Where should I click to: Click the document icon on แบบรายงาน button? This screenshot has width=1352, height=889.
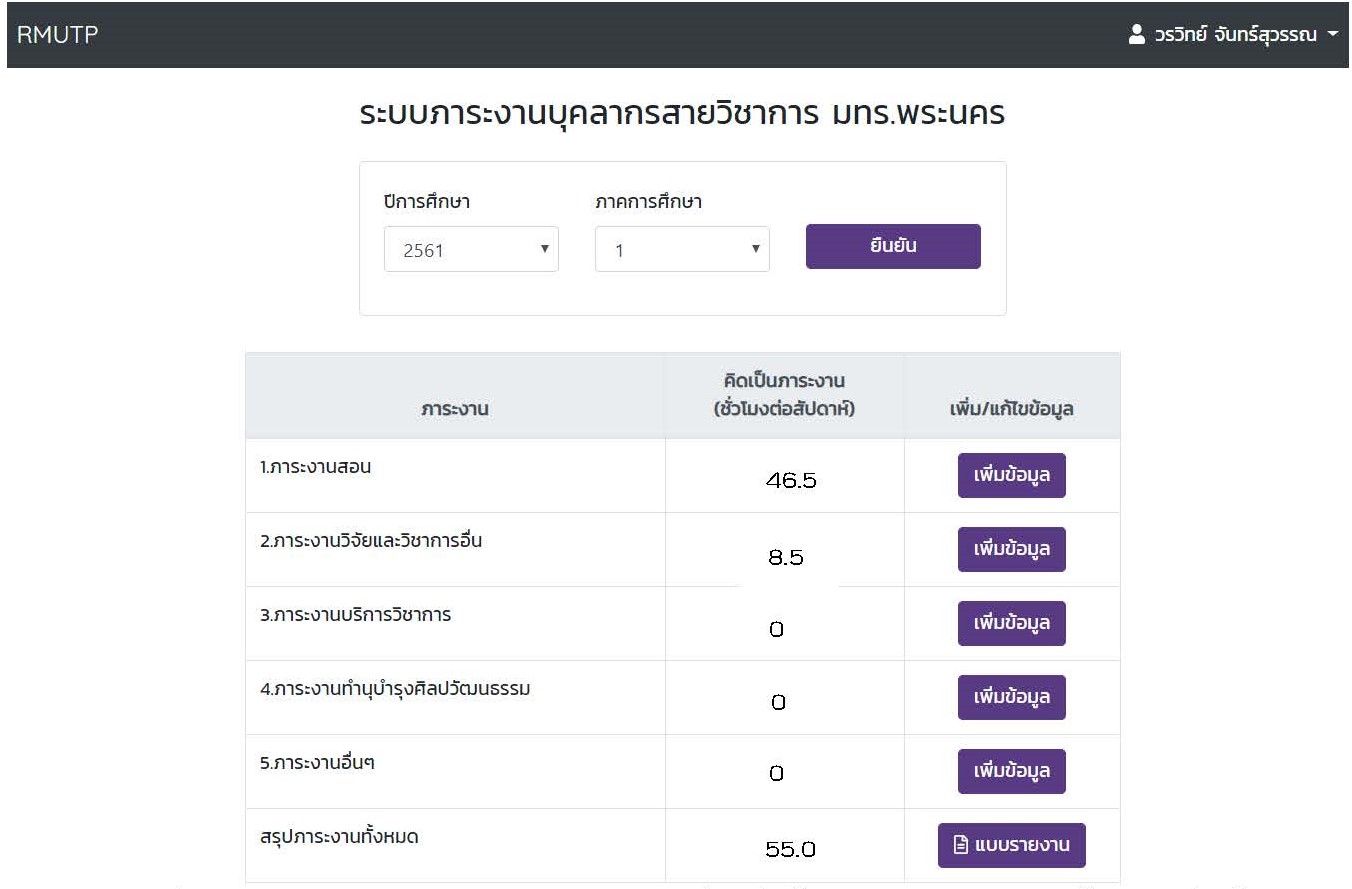(961, 845)
